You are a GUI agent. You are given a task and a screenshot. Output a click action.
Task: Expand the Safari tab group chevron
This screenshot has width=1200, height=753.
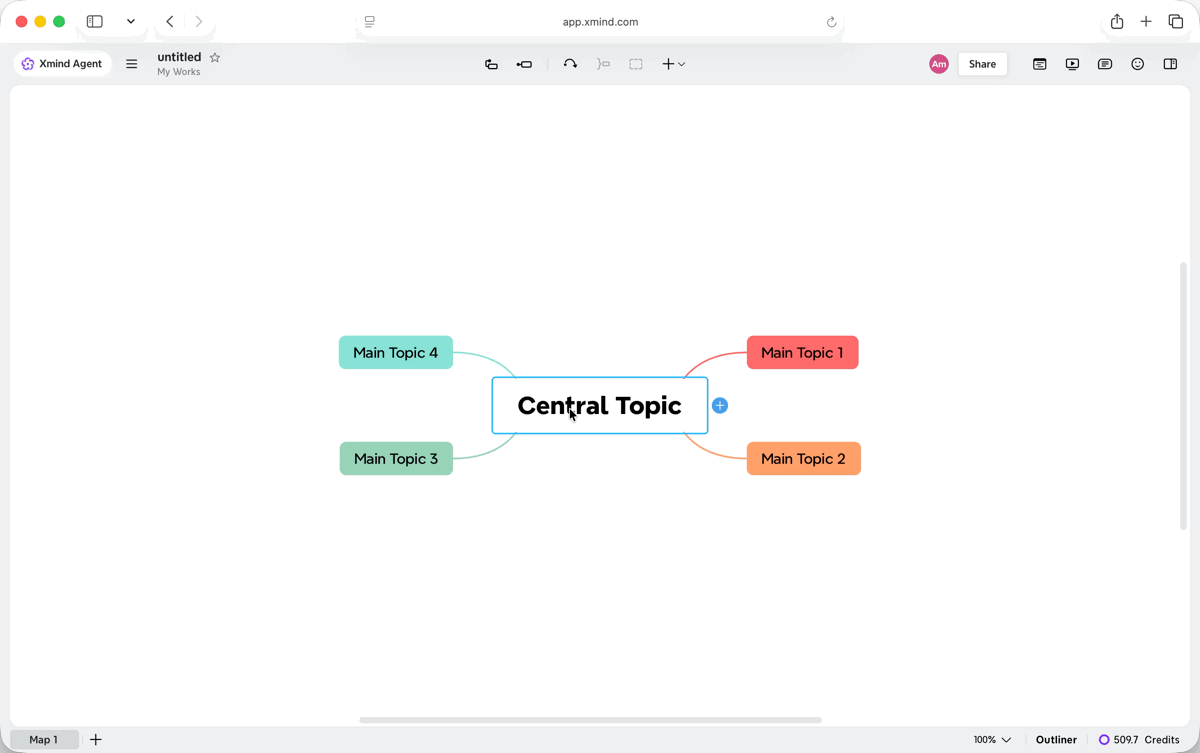[x=131, y=21]
